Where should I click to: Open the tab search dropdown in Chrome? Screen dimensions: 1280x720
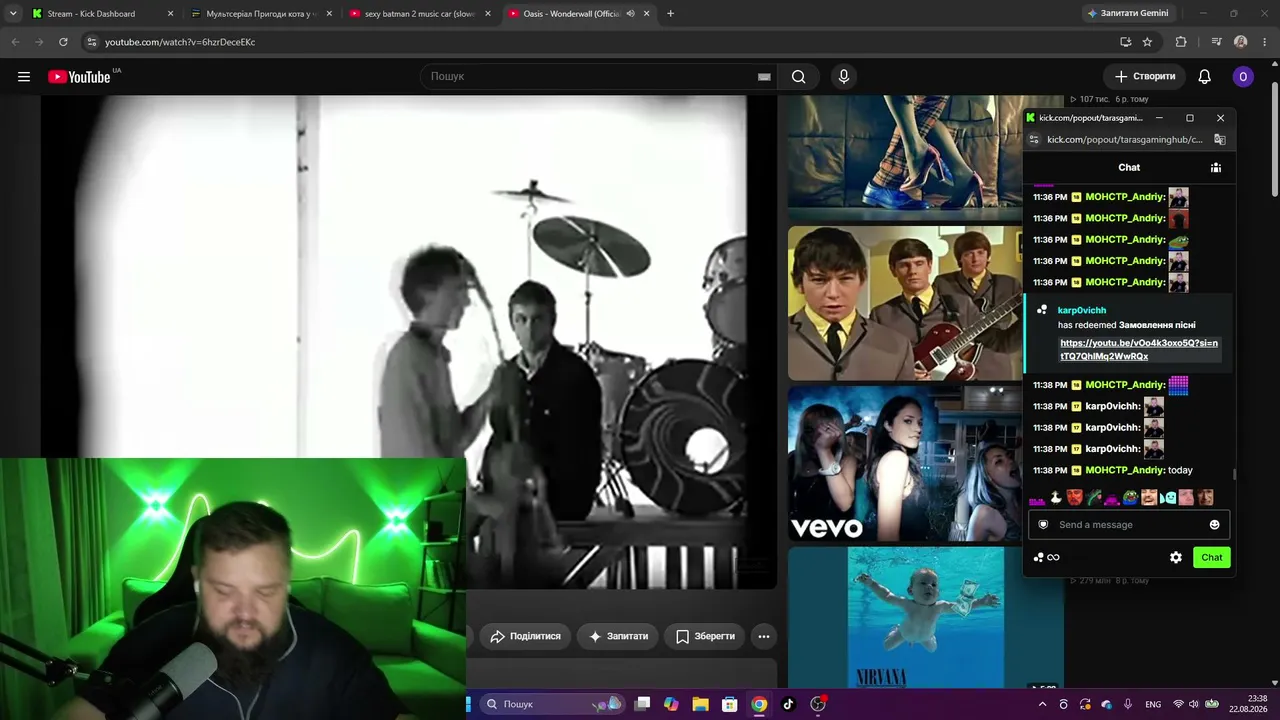[x=13, y=14]
